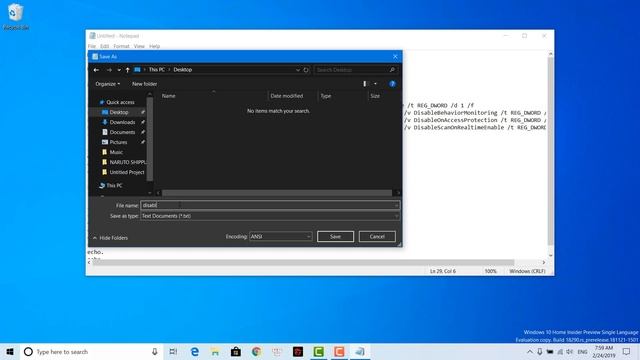Expand the address bar history dropdown
The image size is (640, 360).
click(x=298, y=70)
